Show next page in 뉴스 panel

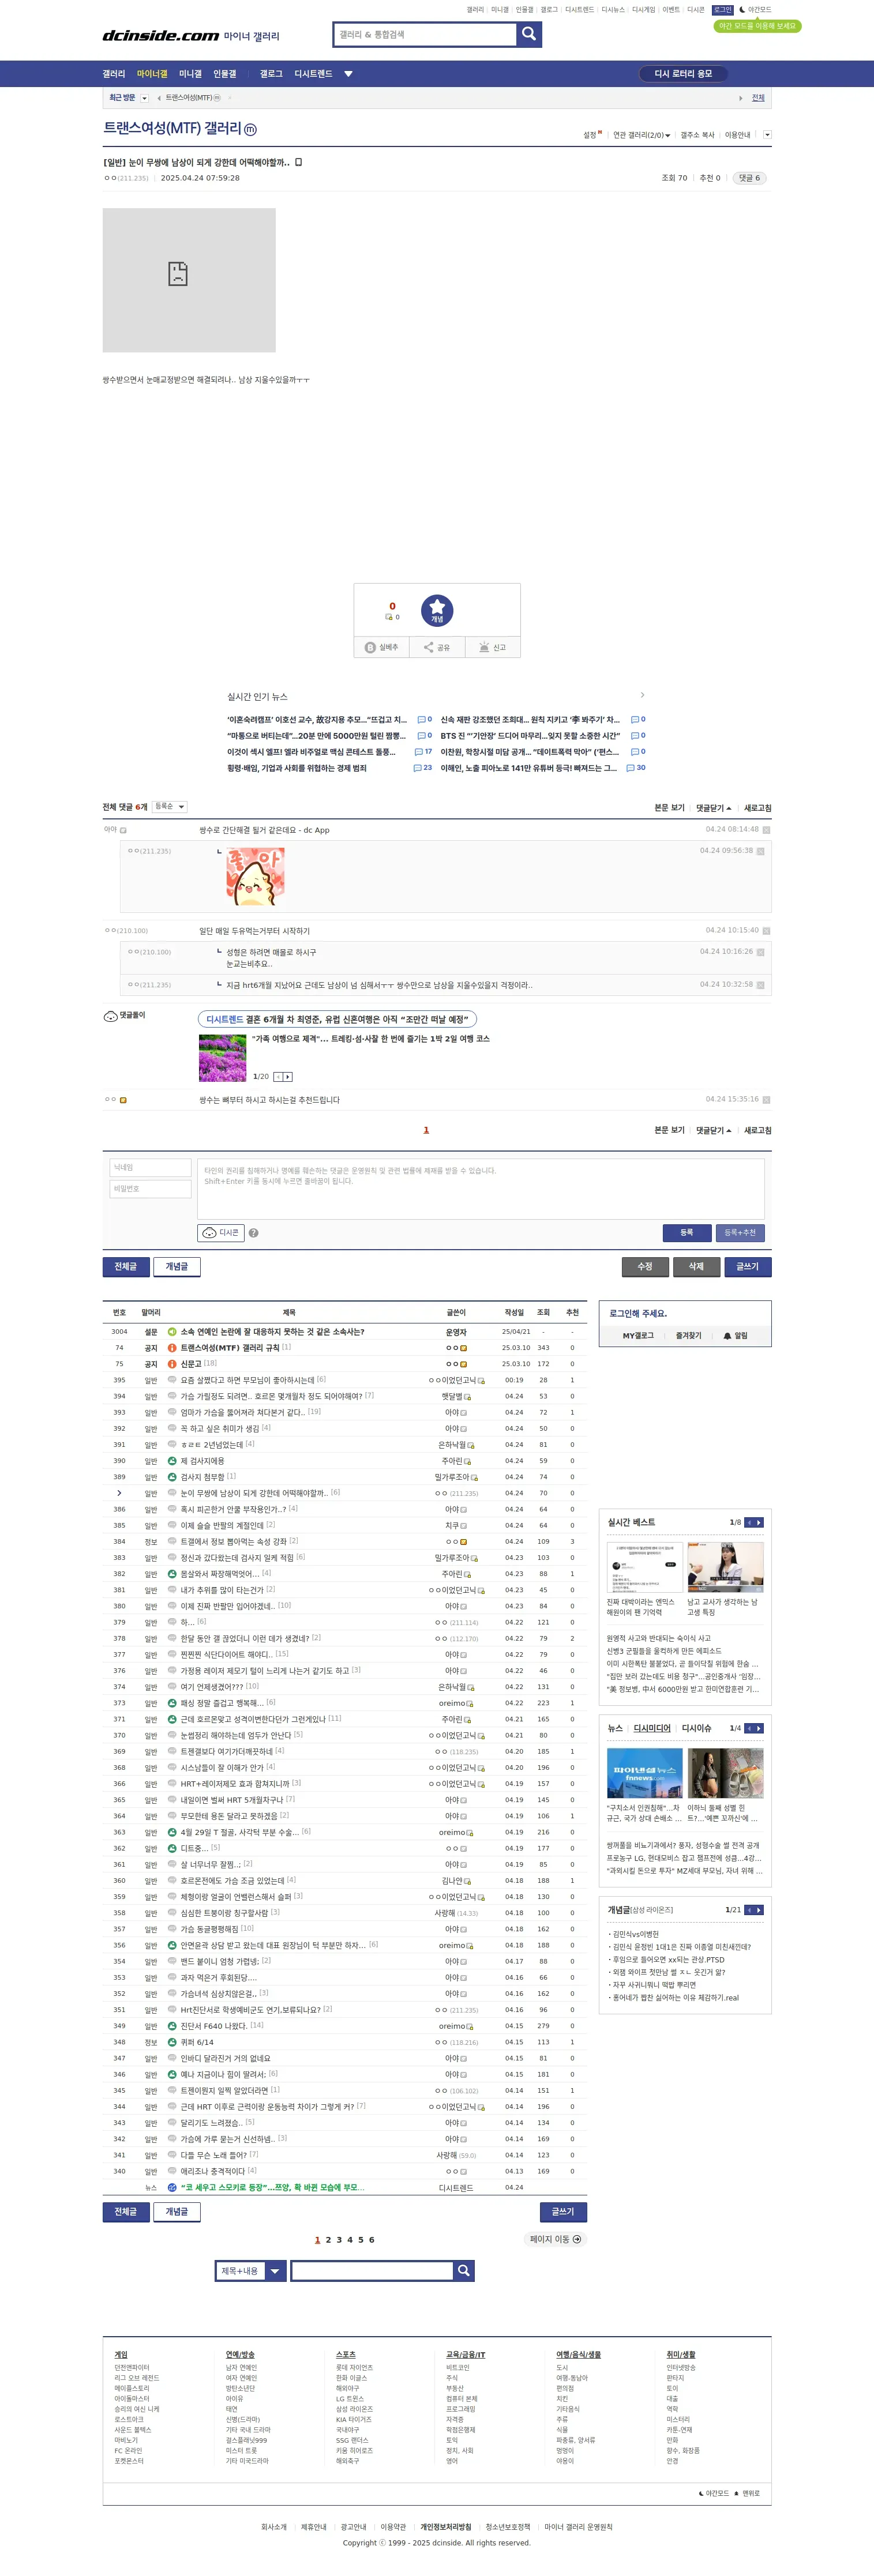759,1728
